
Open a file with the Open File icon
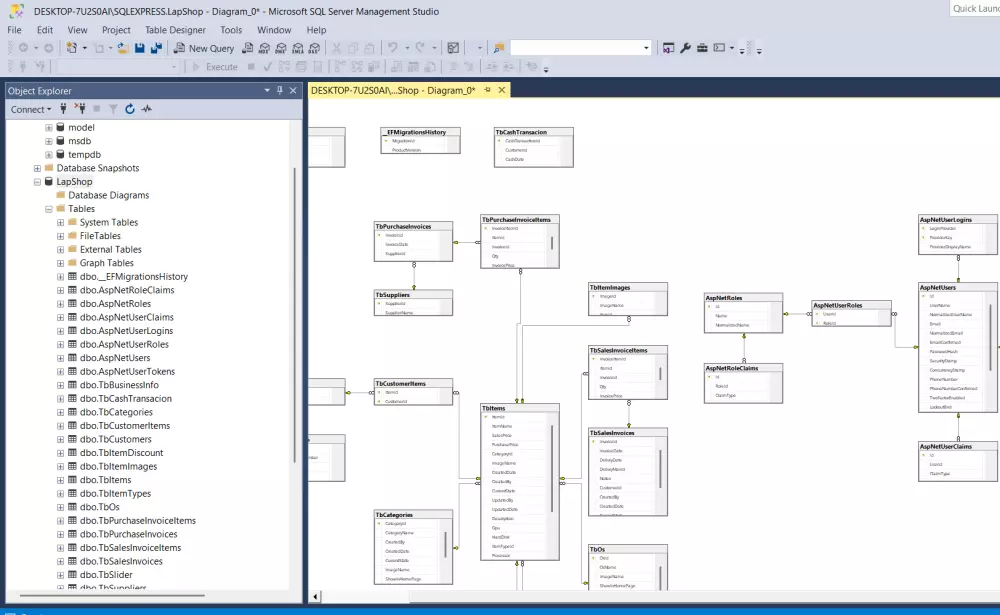122,48
